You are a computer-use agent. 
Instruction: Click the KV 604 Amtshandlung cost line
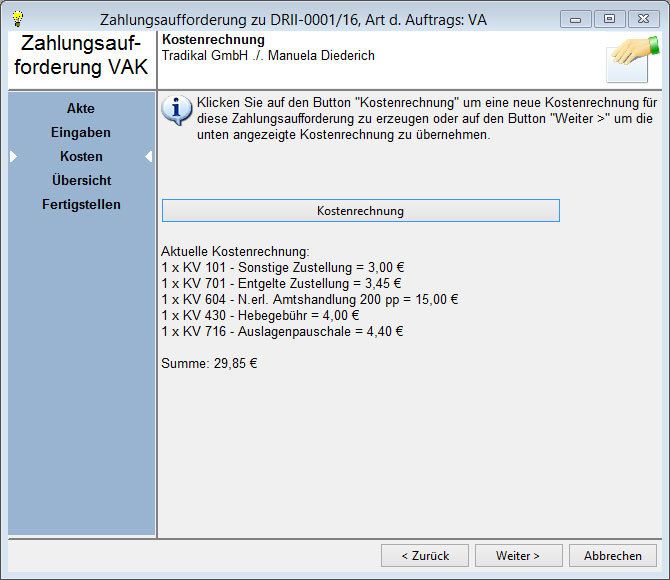pyautogui.click(x=309, y=299)
